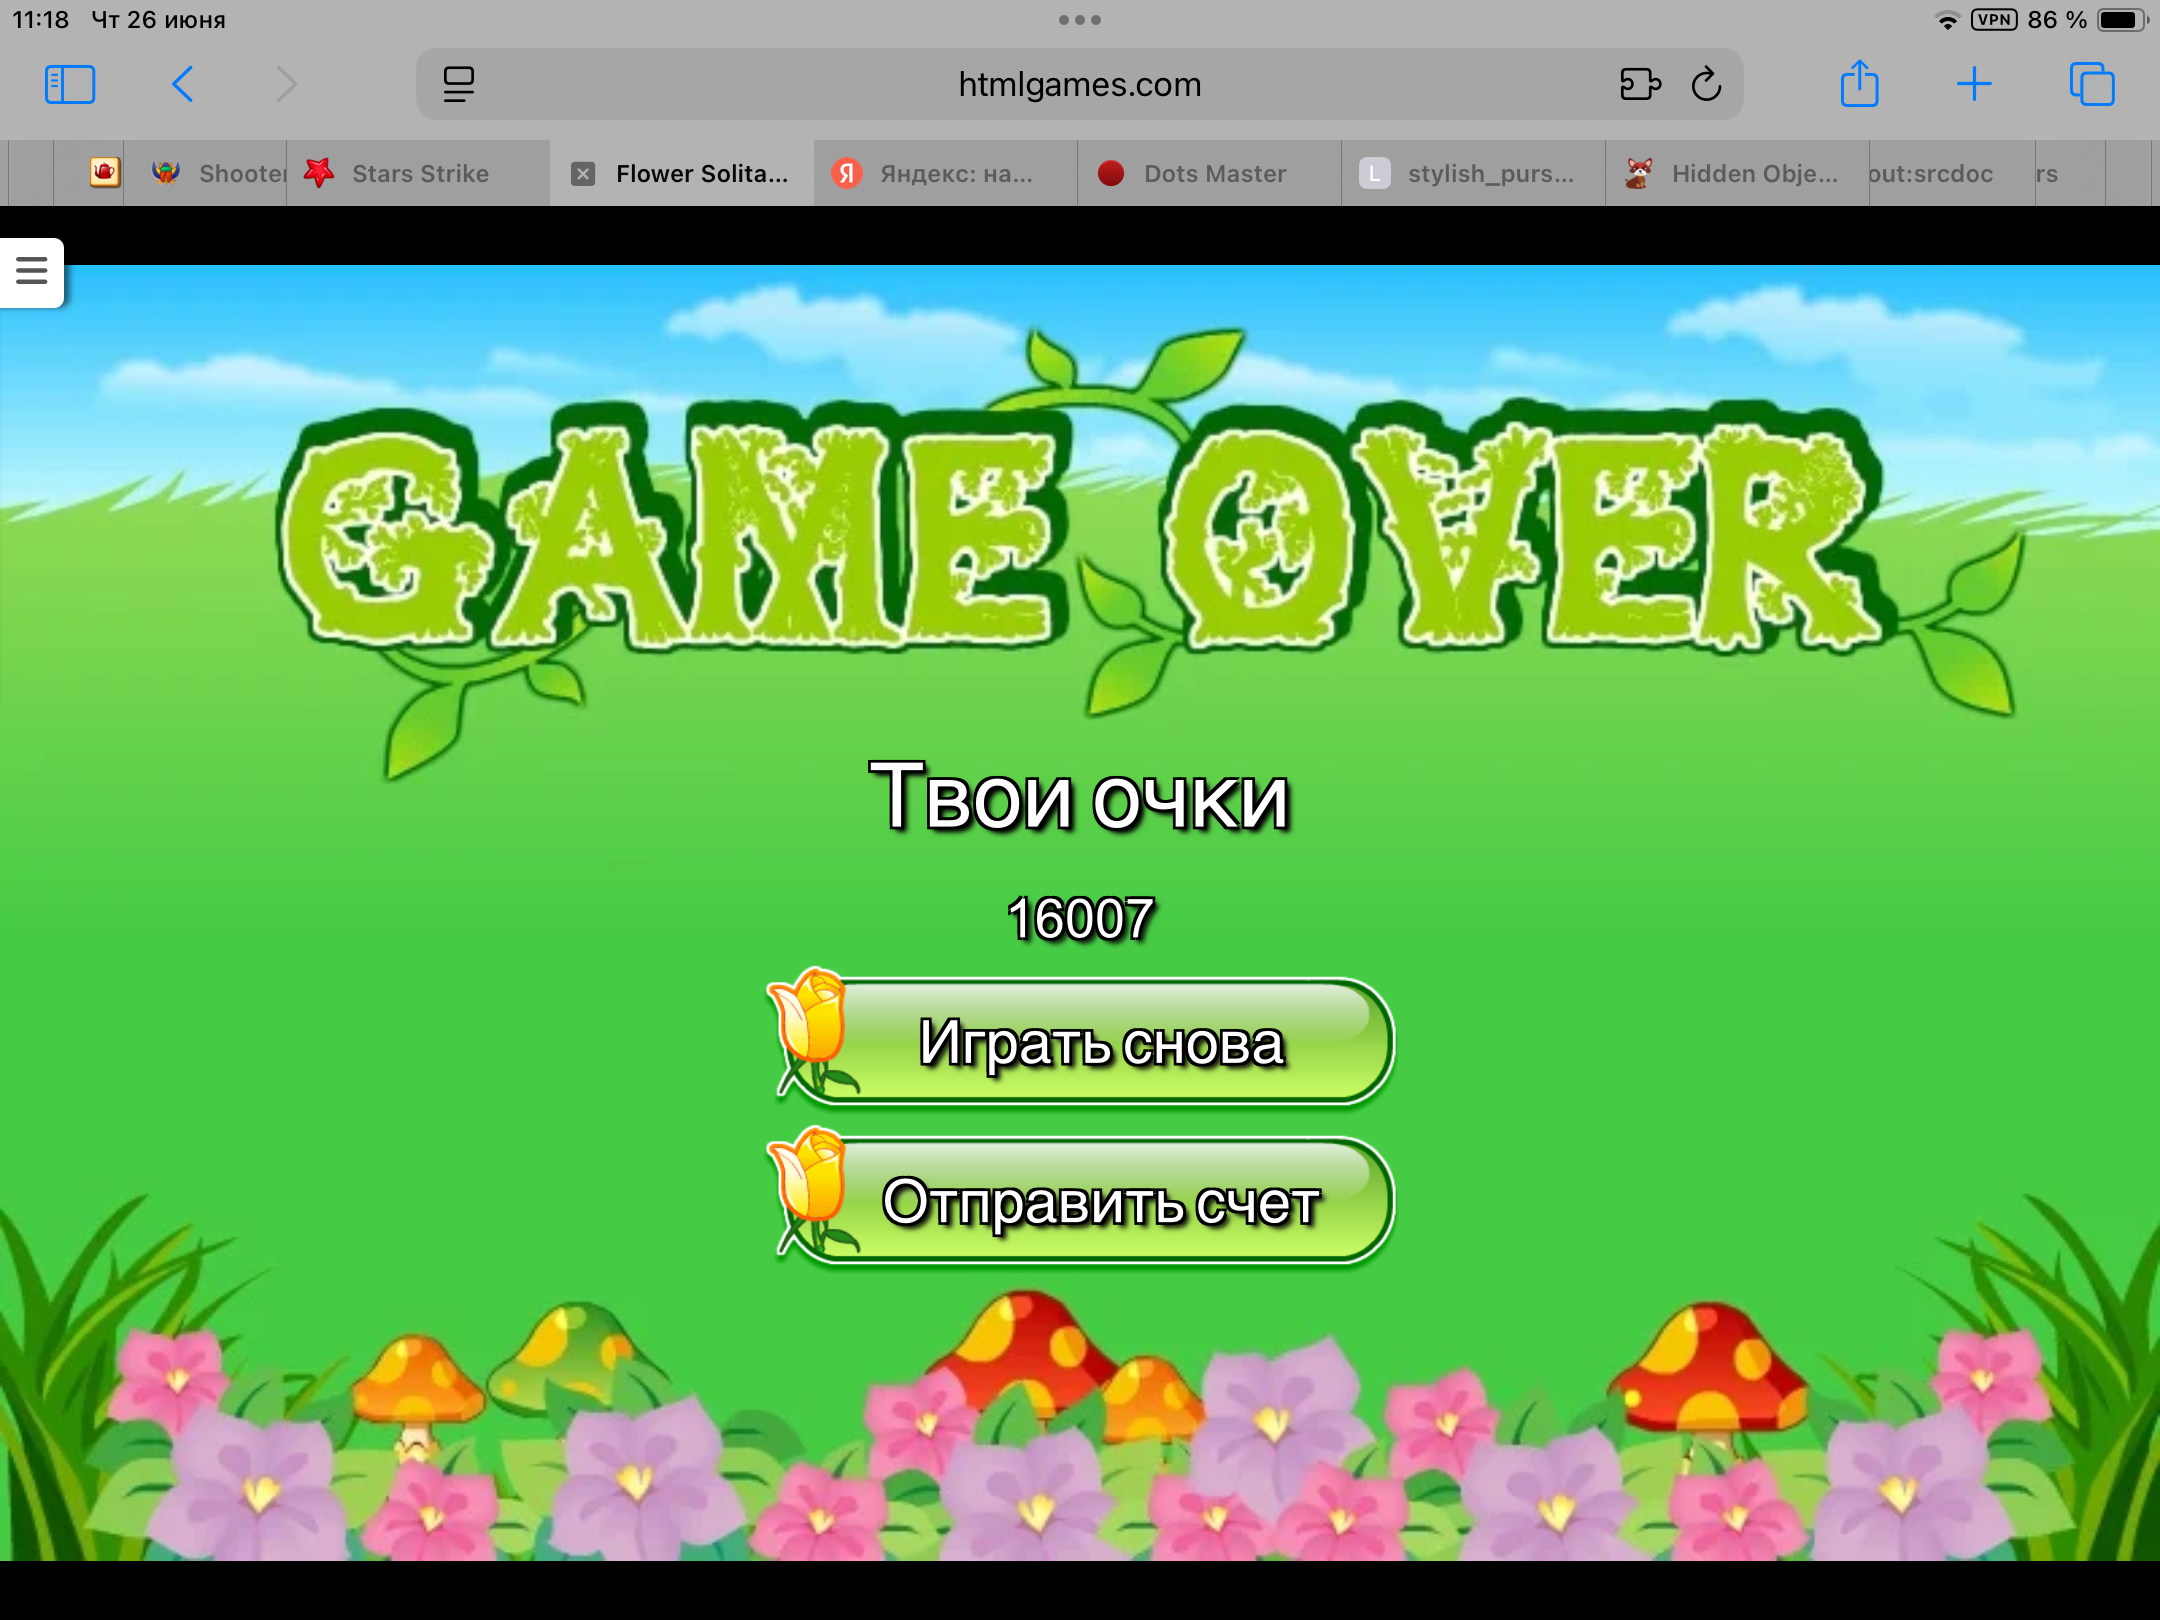
Task: Tap the VPN status indicator
Action: coord(1994,20)
